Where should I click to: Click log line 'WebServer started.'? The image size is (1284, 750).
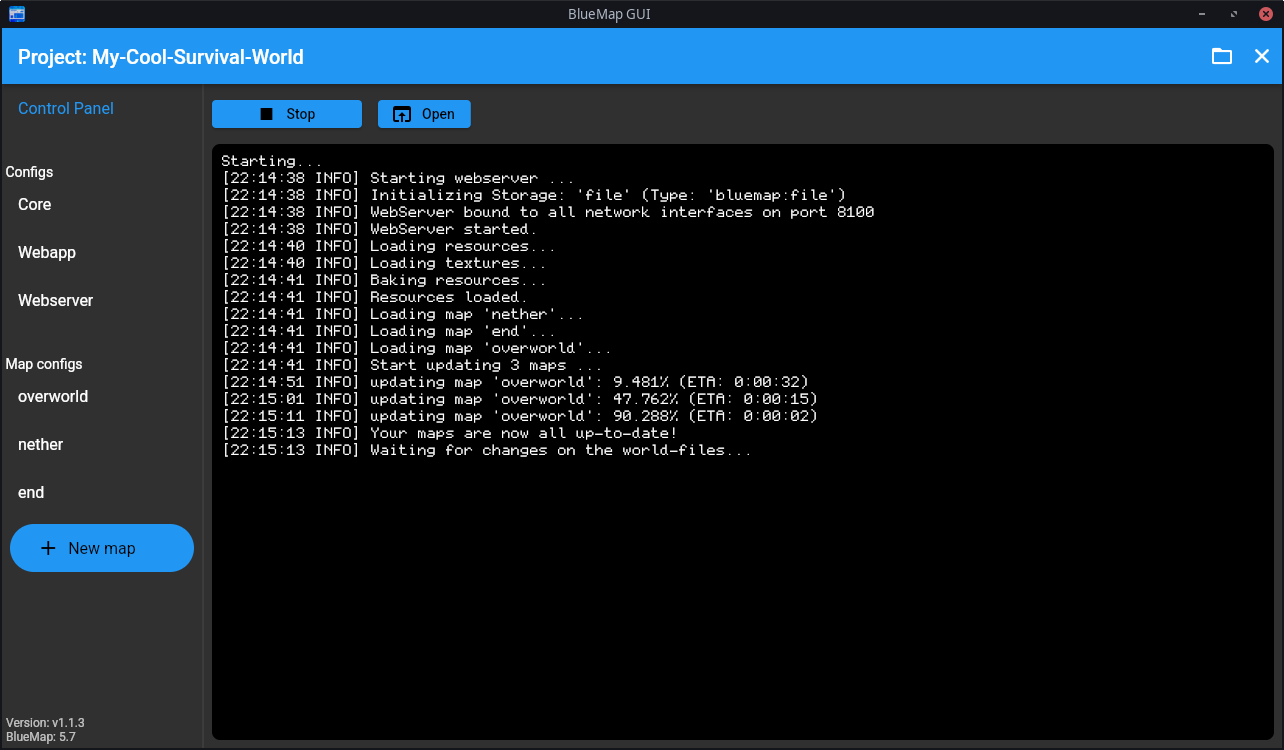pyautogui.click(x=379, y=229)
